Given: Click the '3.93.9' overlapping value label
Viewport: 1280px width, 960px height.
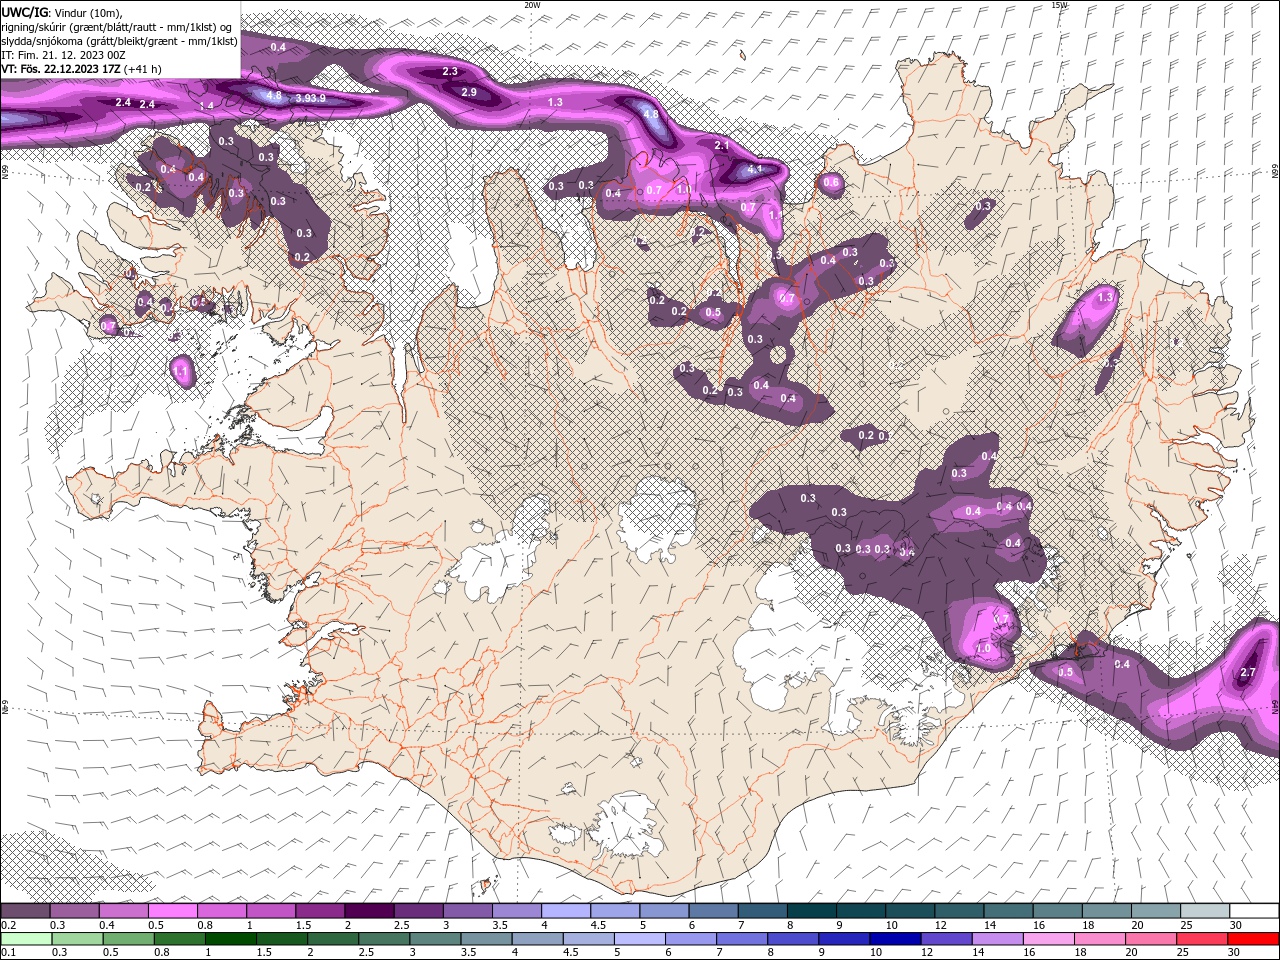Looking at the screenshot, I should coord(310,98).
